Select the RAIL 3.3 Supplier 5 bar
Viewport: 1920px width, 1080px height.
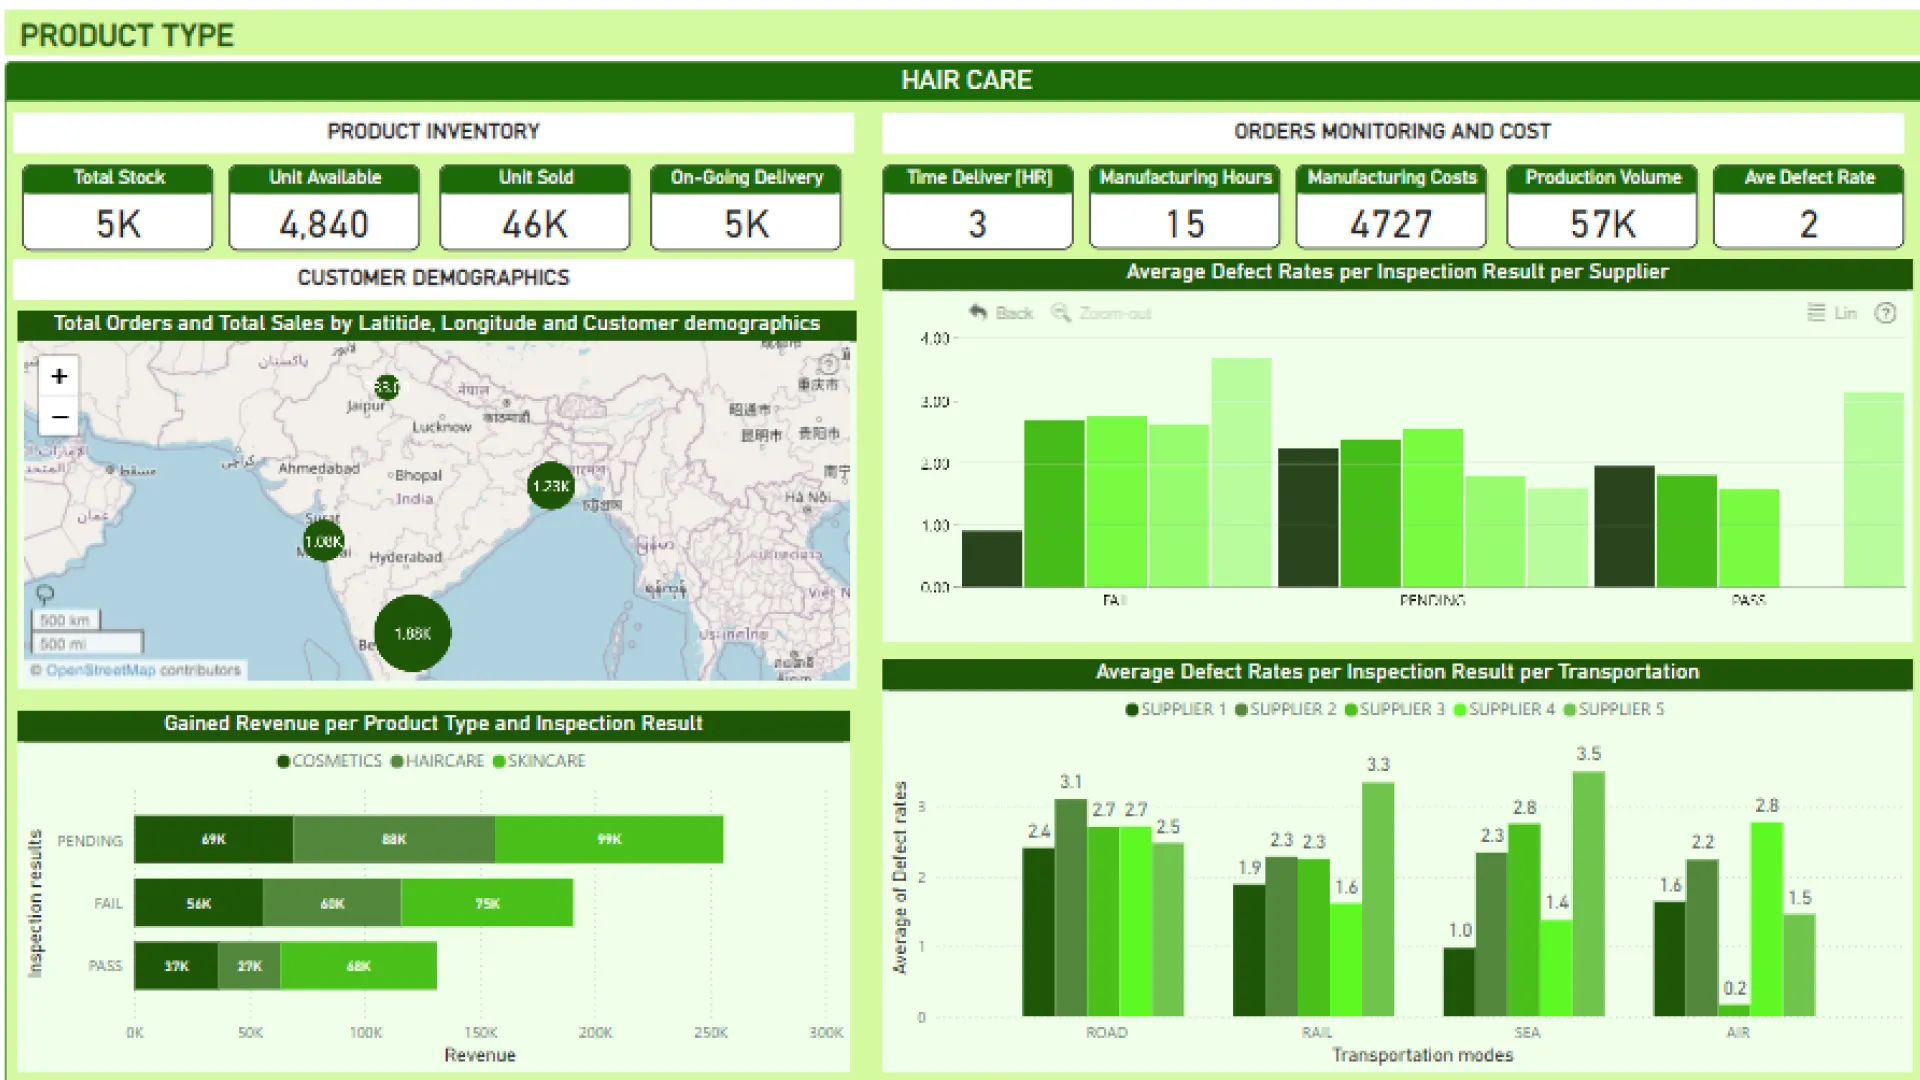point(1378,899)
